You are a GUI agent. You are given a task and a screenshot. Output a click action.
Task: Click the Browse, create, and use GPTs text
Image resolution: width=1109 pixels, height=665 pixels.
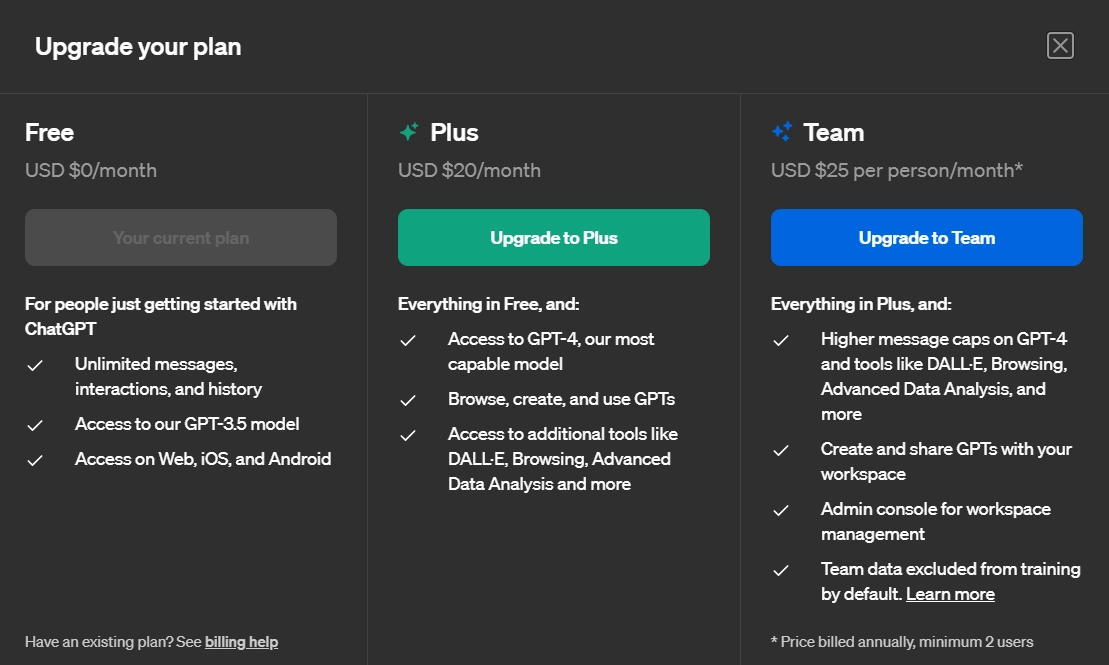pyautogui.click(x=561, y=399)
